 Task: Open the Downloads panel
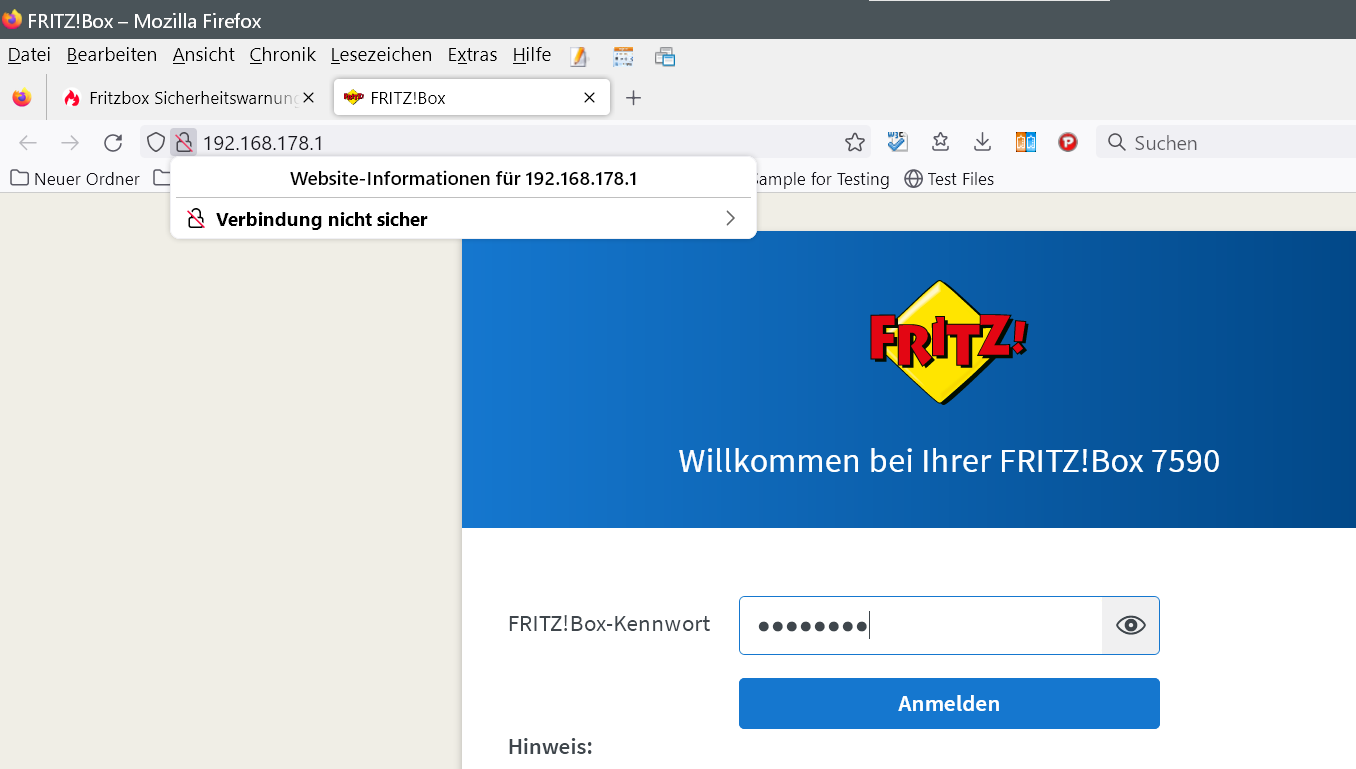click(x=983, y=143)
